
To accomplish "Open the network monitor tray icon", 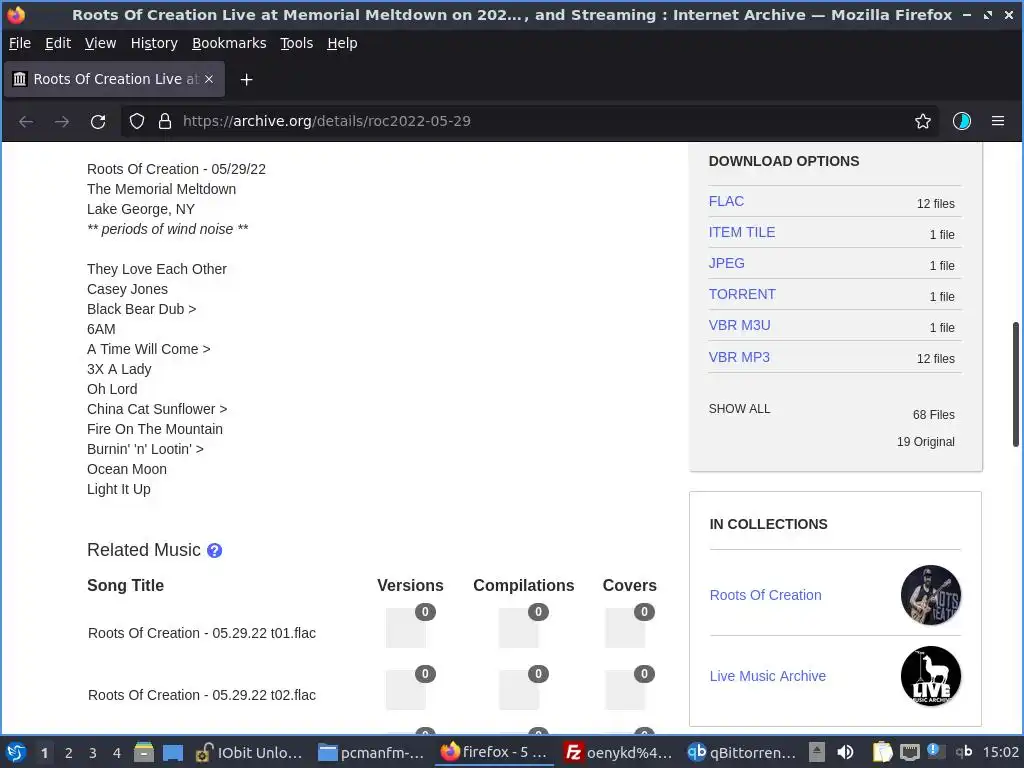I will pos(910,753).
